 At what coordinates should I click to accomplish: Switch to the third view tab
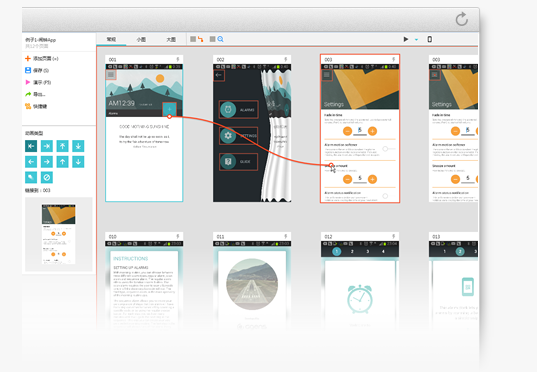point(171,39)
